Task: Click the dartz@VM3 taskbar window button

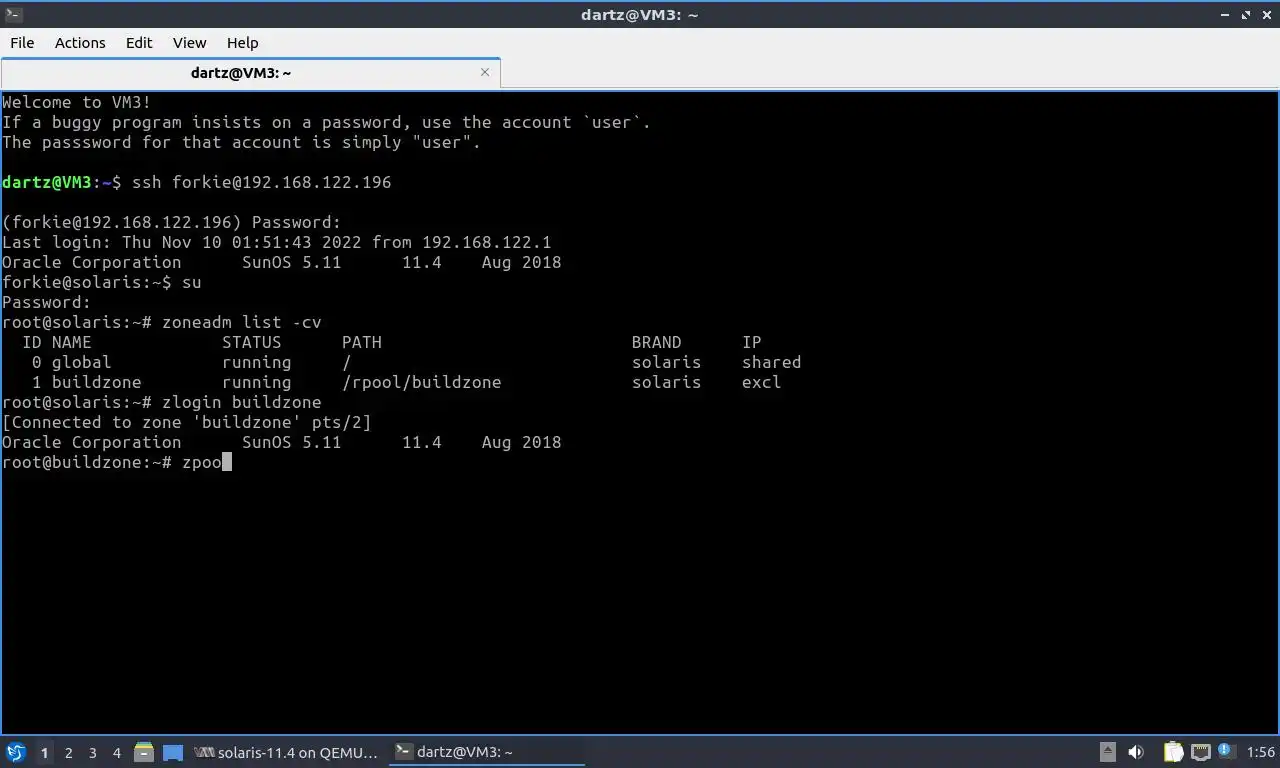Action: pyautogui.click(x=488, y=752)
